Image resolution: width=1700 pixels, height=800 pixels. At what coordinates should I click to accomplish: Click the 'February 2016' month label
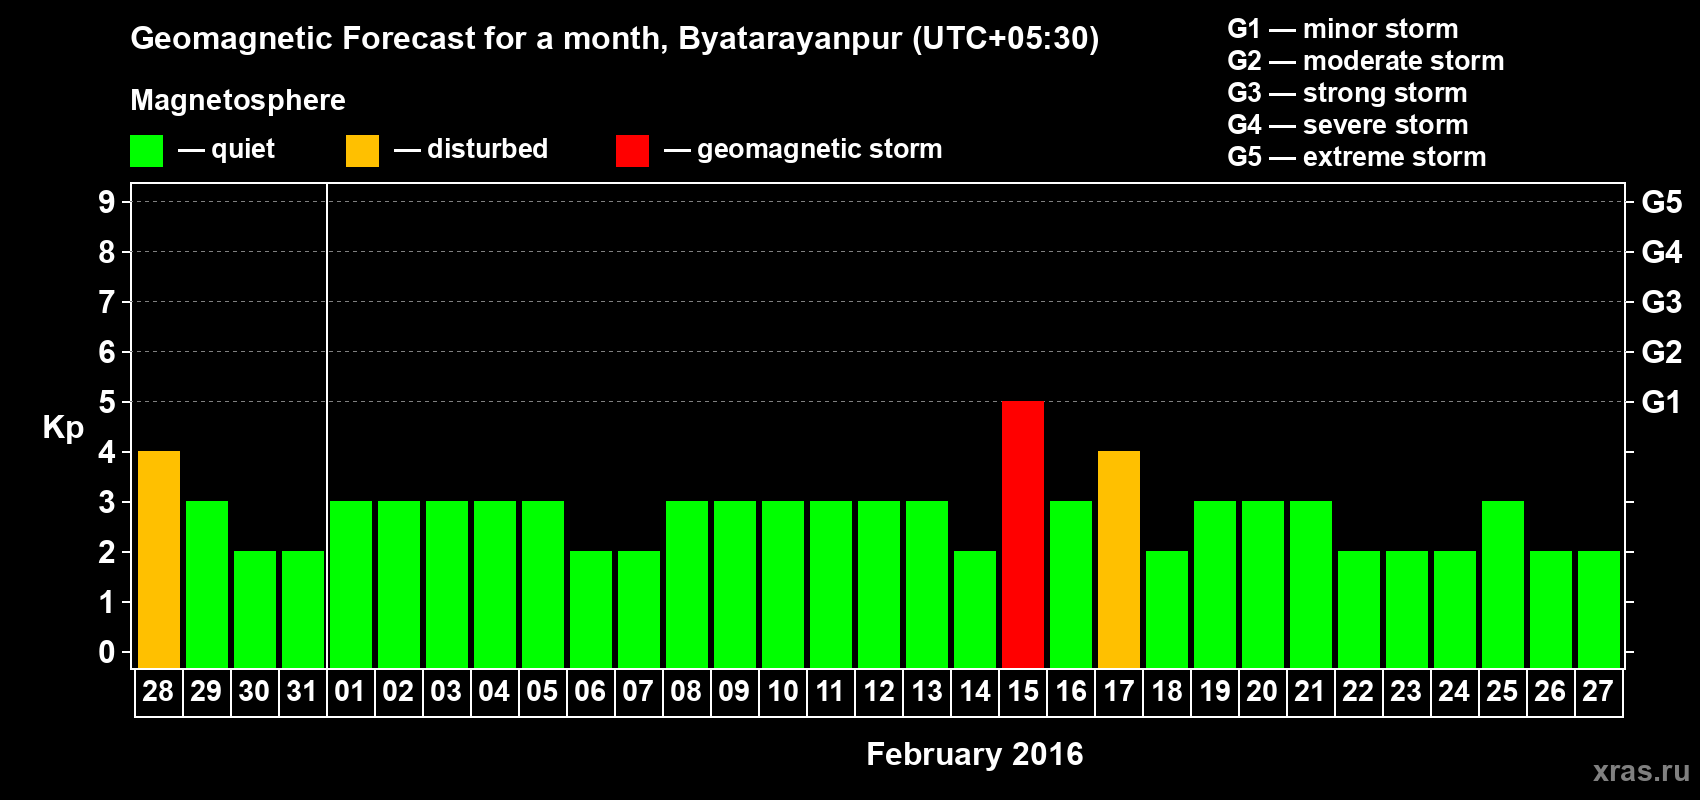pos(975,754)
